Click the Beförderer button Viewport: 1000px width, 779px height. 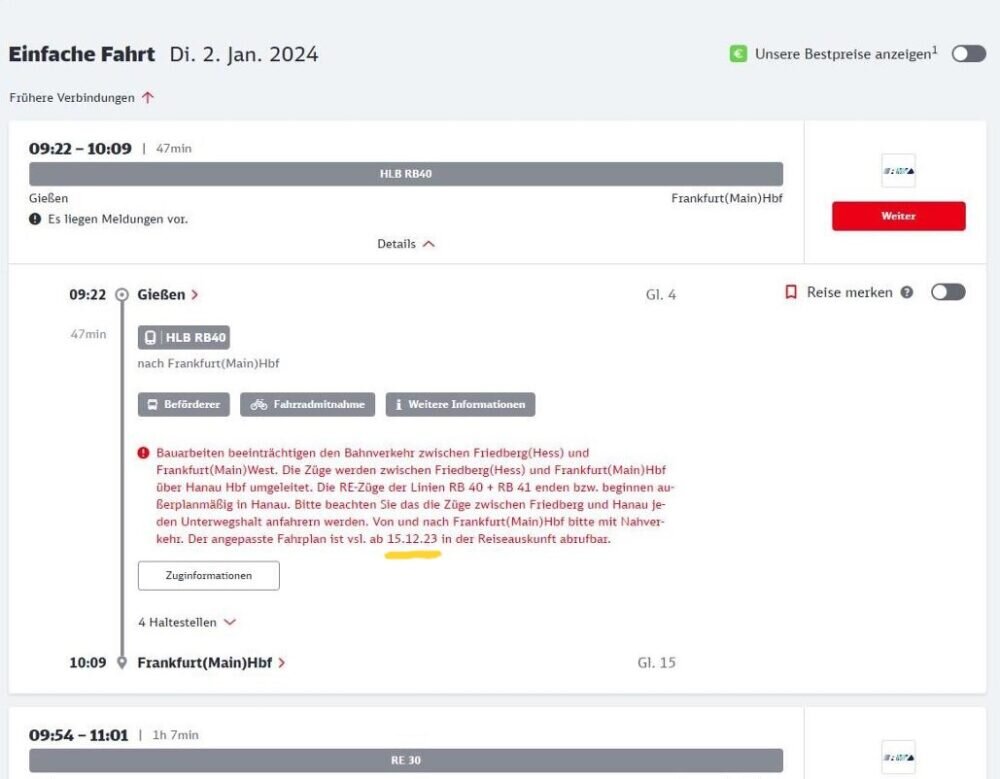pos(184,405)
